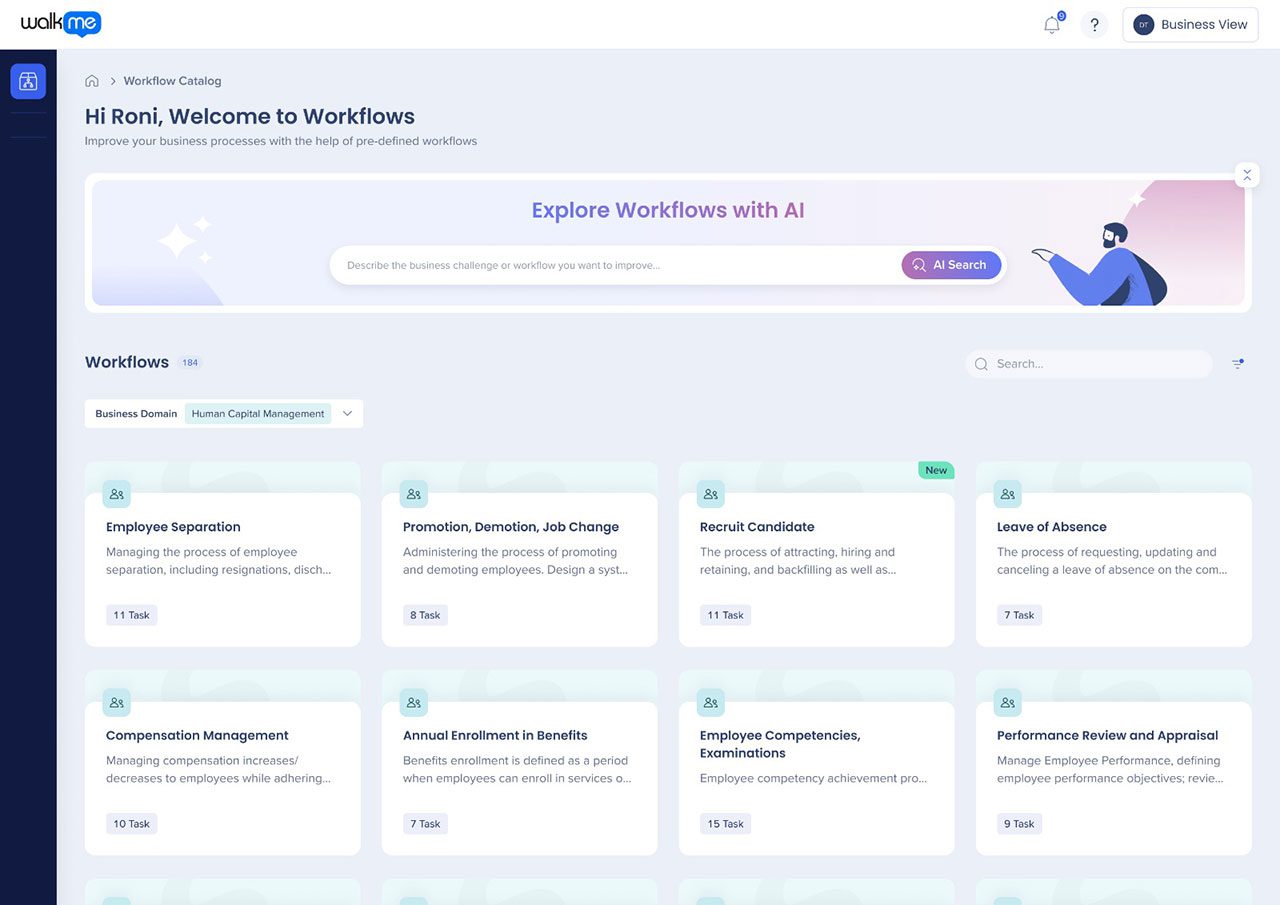Viewport: 1280px width, 905px height.
Task: Go to the home breadcrumb icon
Action: [92, 81]
